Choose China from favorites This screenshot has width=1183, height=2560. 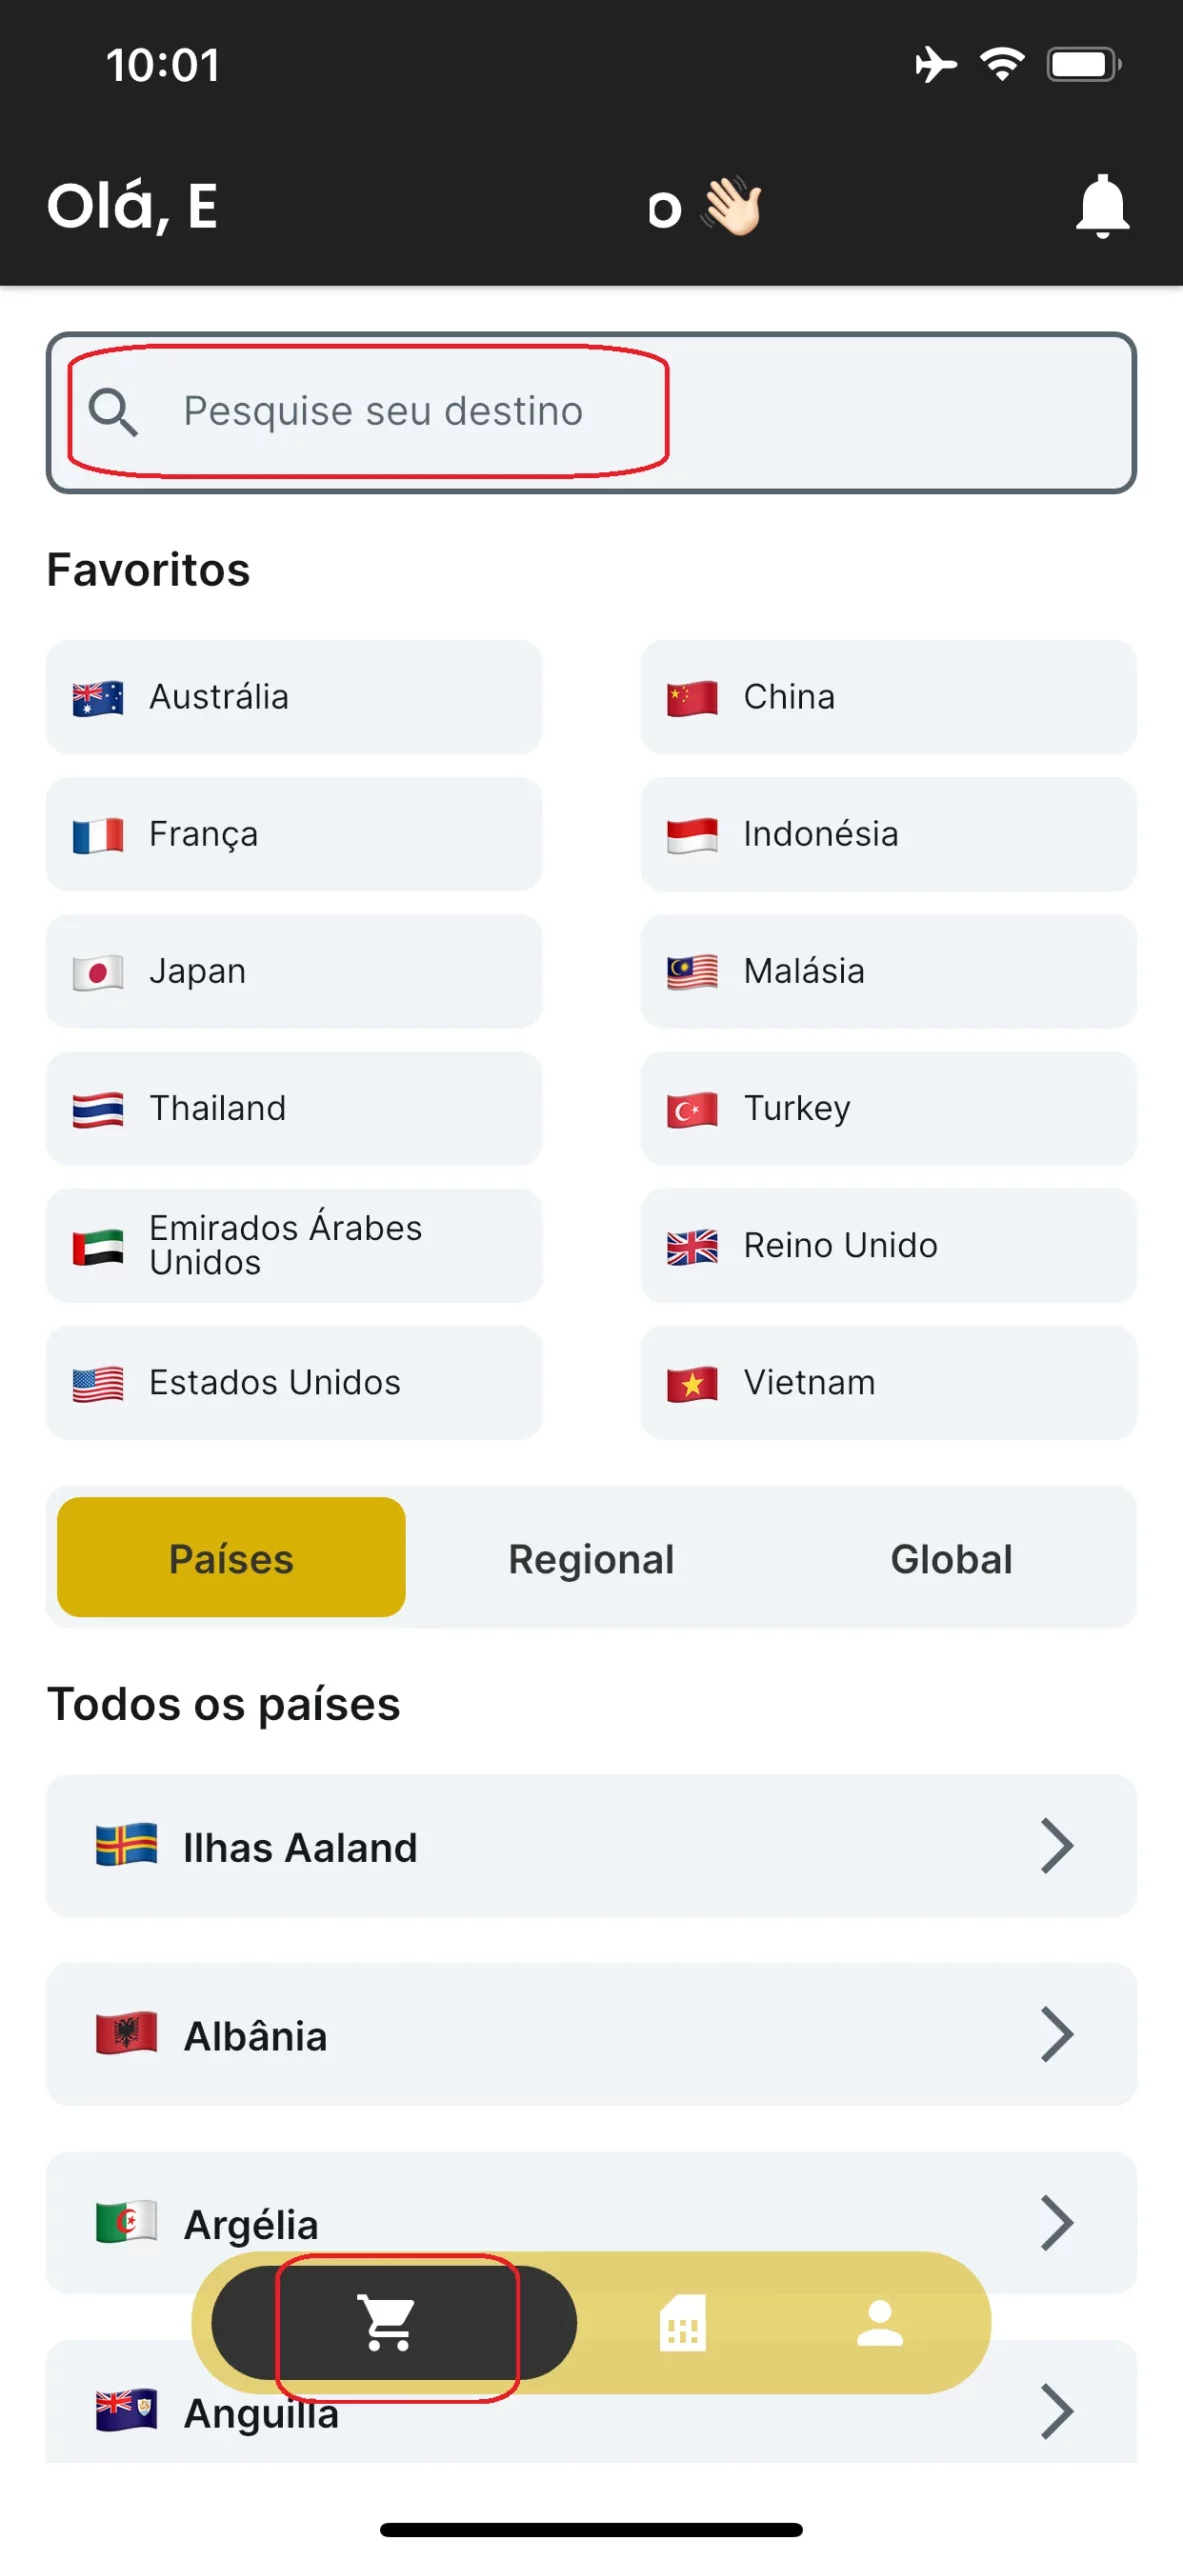pos(887,697)
